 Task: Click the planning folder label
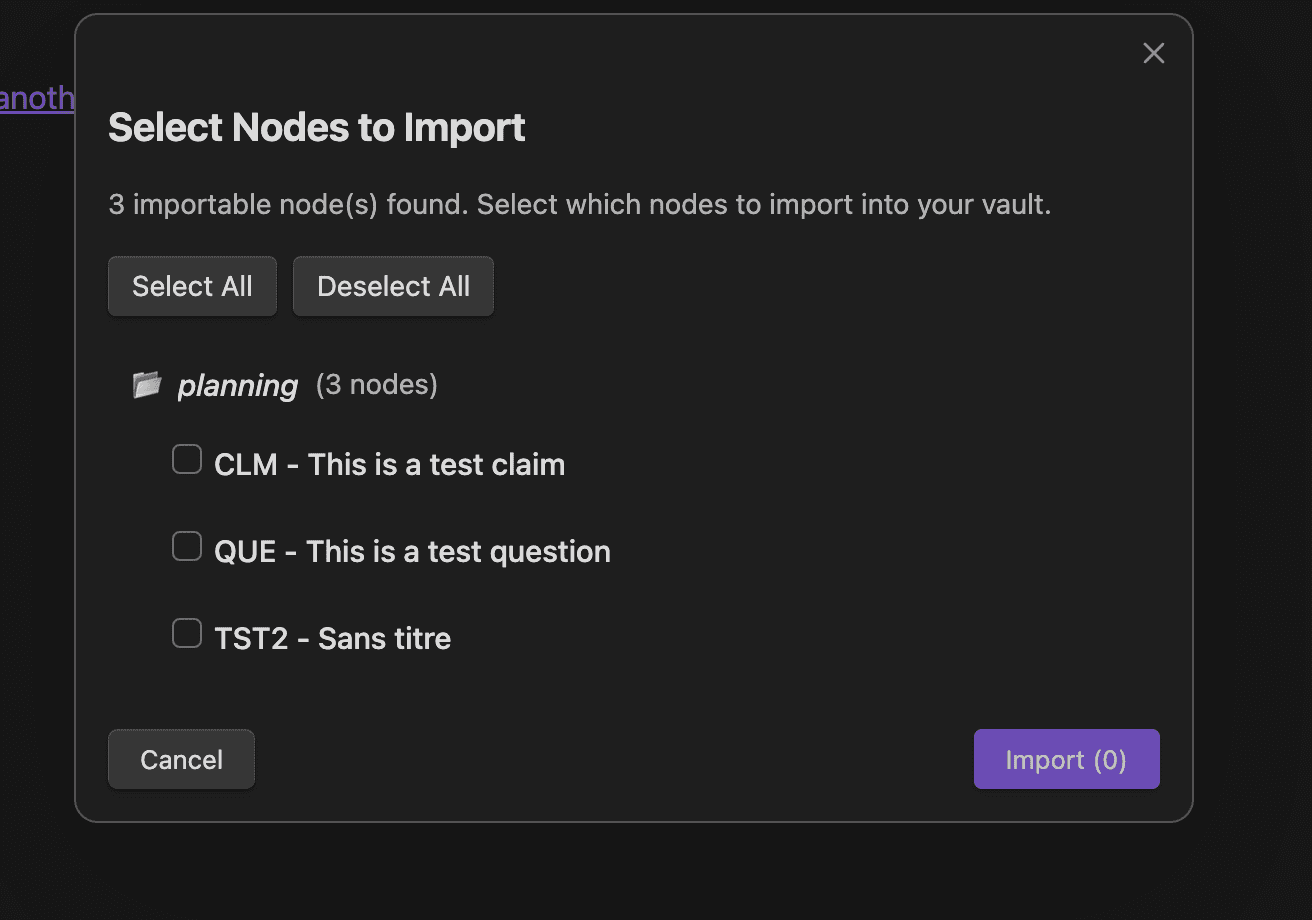click(237, 385)
